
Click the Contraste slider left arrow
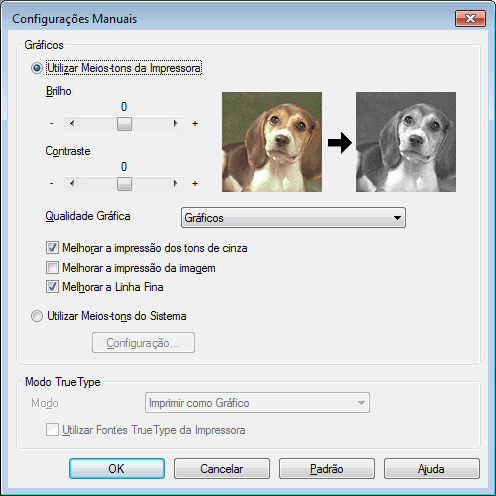coord(72,183)
